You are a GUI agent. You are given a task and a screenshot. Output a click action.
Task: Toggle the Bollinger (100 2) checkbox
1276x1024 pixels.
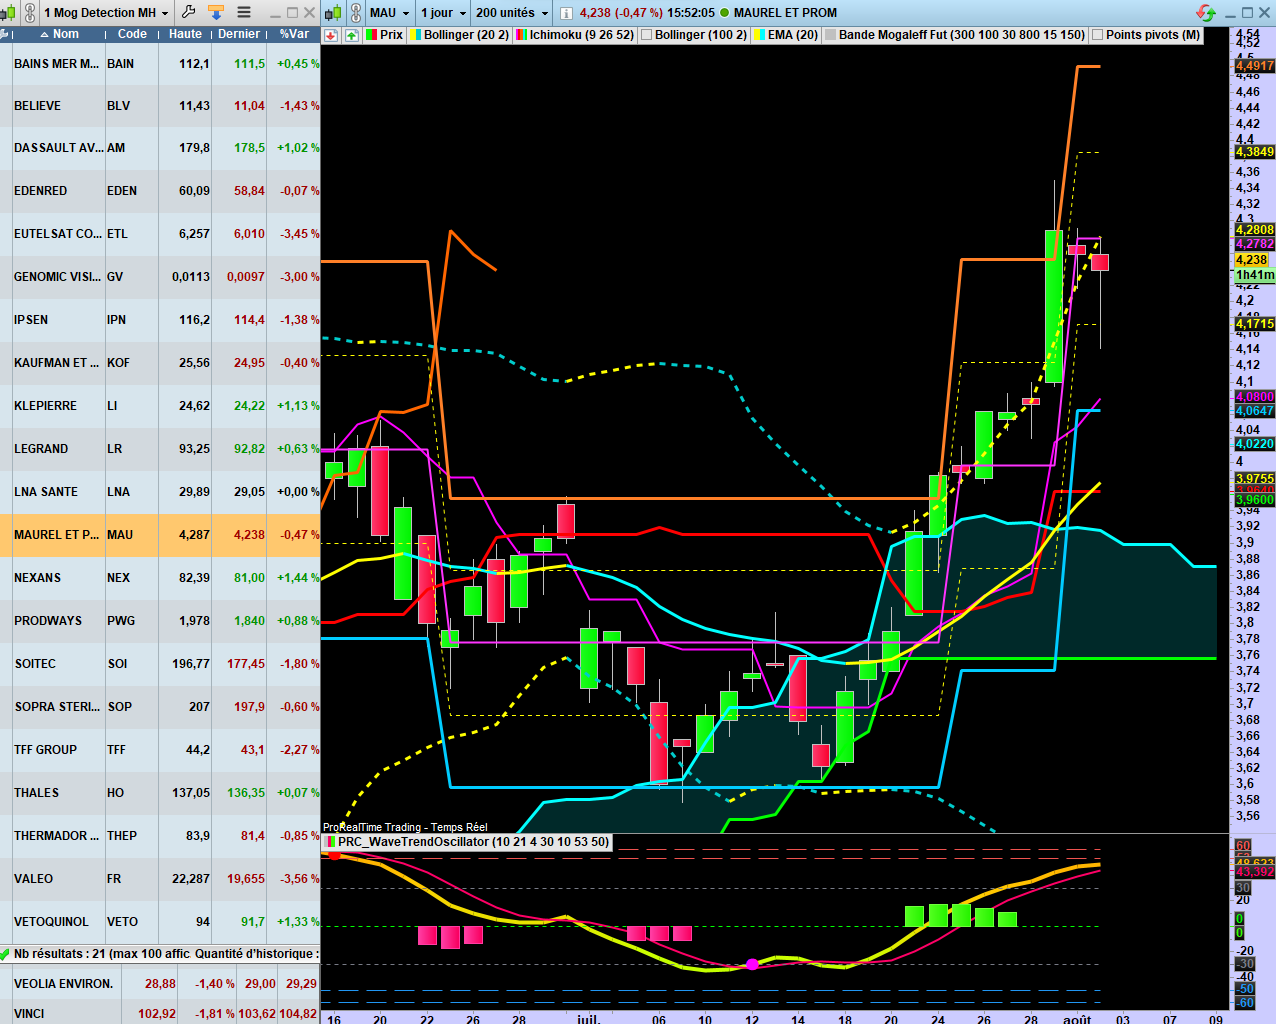646,35
